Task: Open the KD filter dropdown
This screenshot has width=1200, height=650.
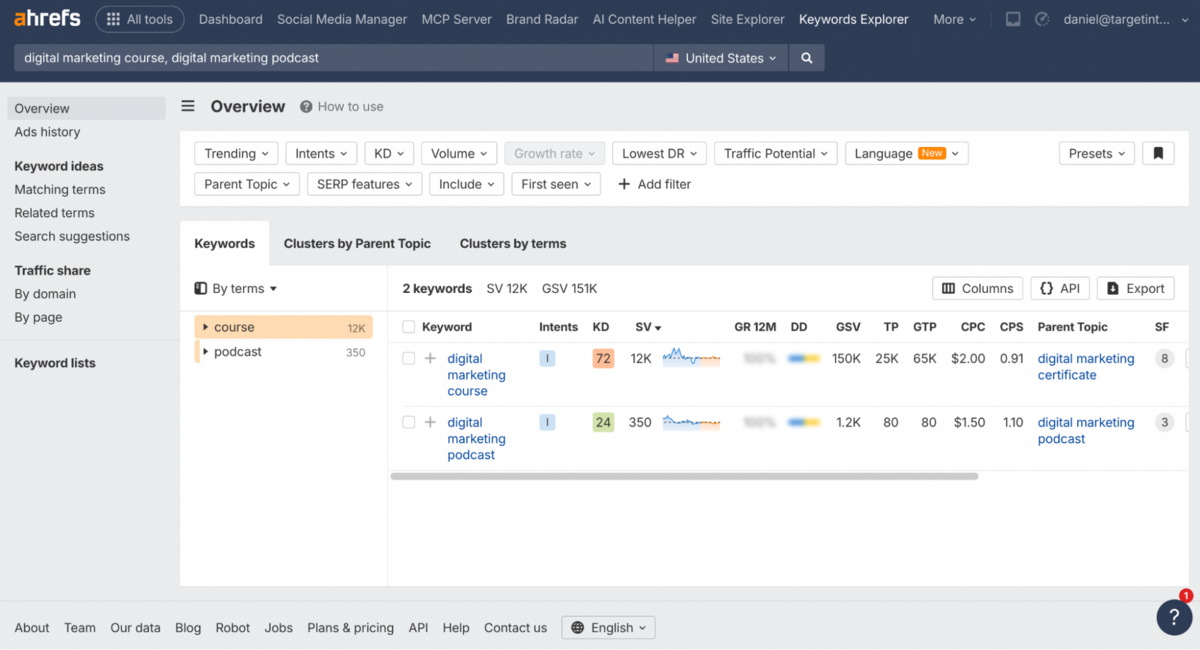Action: tap(389, 153)
